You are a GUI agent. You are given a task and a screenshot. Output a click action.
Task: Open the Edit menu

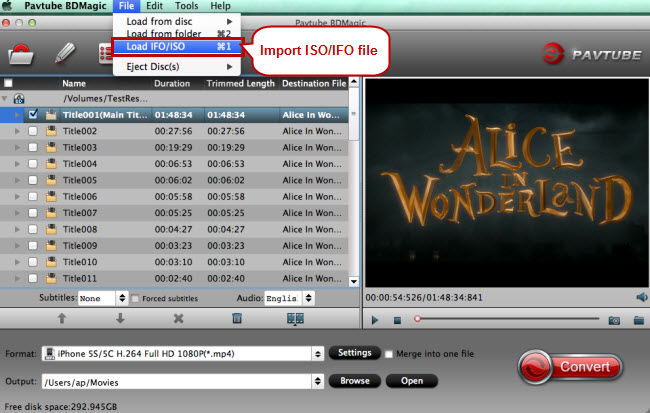tap(154, 6)
